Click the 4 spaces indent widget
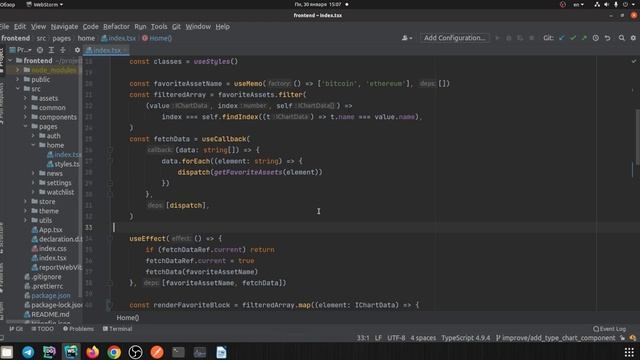 click(x=423, y=338)
